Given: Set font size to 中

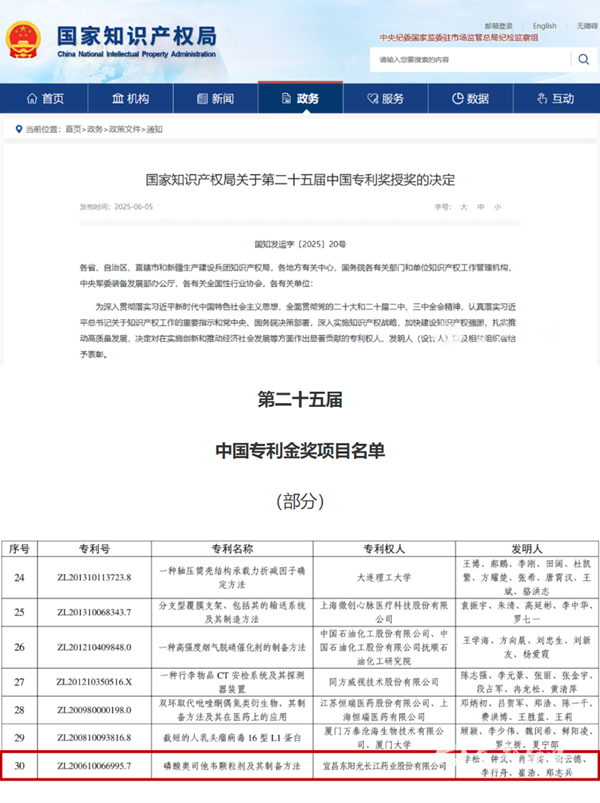Looking at the screenshot, I should pos(481,207).
